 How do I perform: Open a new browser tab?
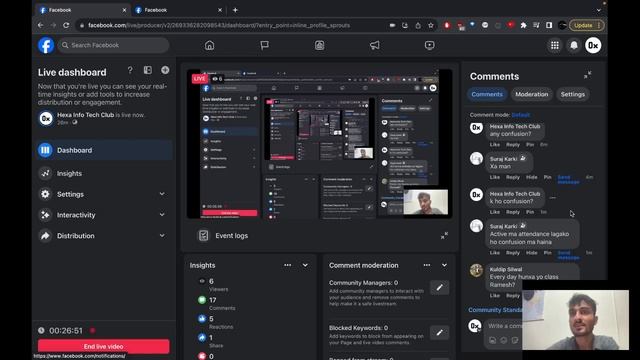click(x=236, y=10)
